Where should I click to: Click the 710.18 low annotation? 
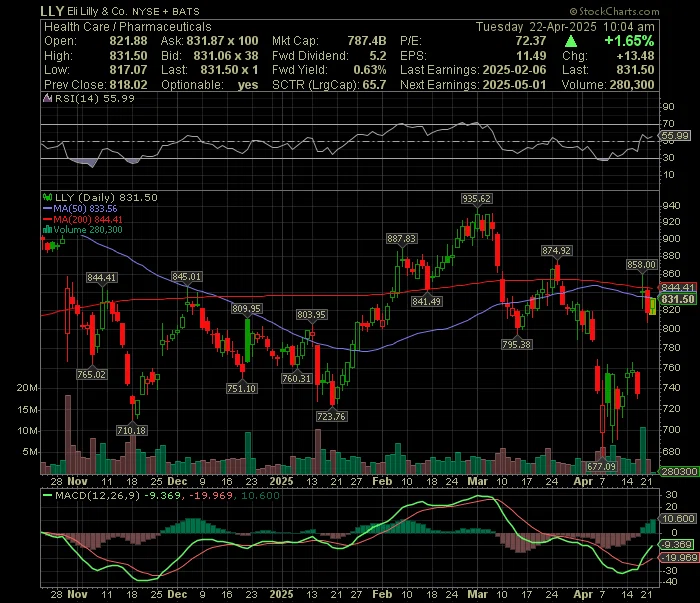tap(132, 430)
